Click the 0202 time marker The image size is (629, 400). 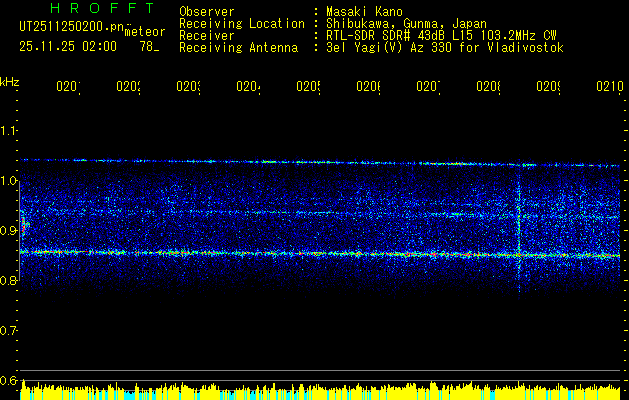coord(128,86)
